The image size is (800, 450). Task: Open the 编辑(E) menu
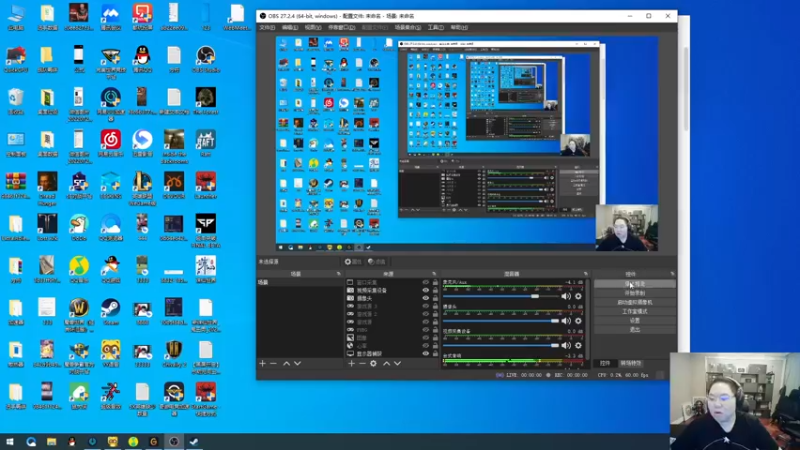(289, 28)
